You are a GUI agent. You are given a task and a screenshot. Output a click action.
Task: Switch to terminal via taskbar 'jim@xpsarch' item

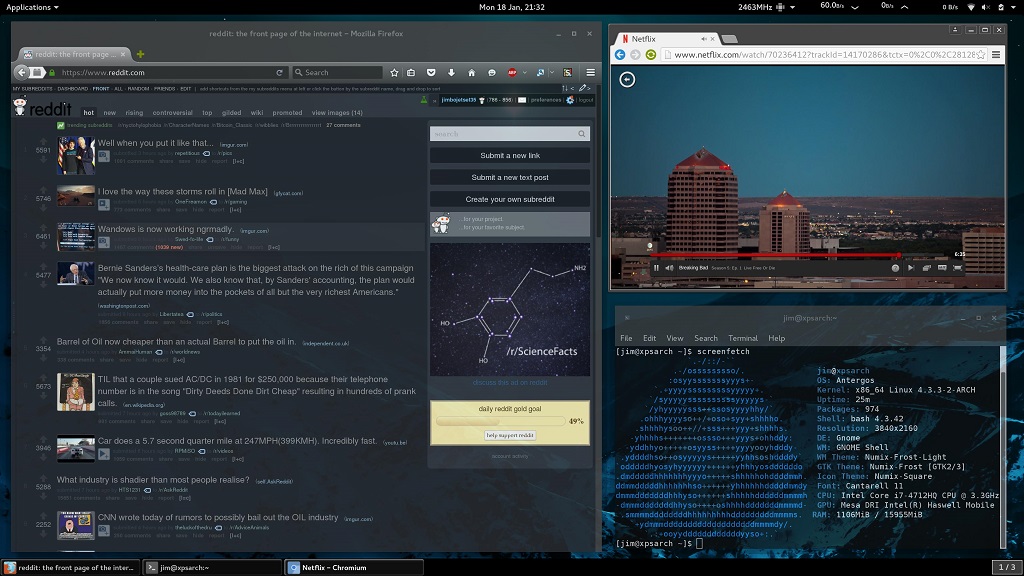(212, 568)
